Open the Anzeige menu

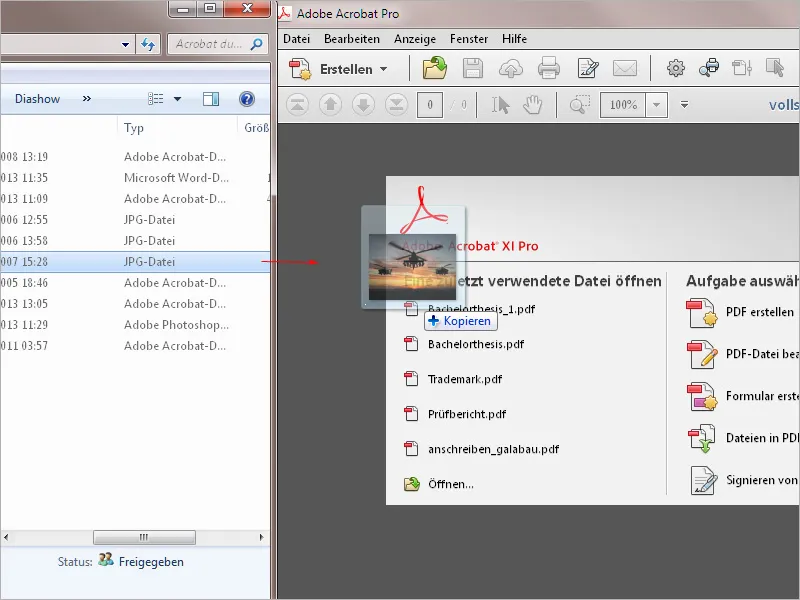click(x=415, y=39)
